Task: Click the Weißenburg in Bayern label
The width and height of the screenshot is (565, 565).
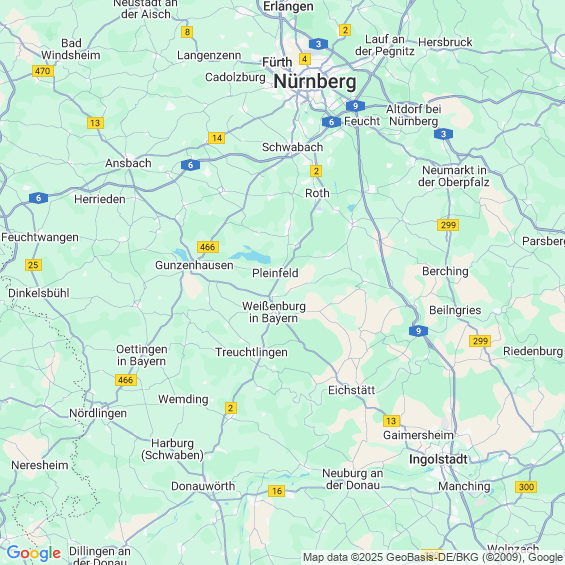Action: point(274,312)
